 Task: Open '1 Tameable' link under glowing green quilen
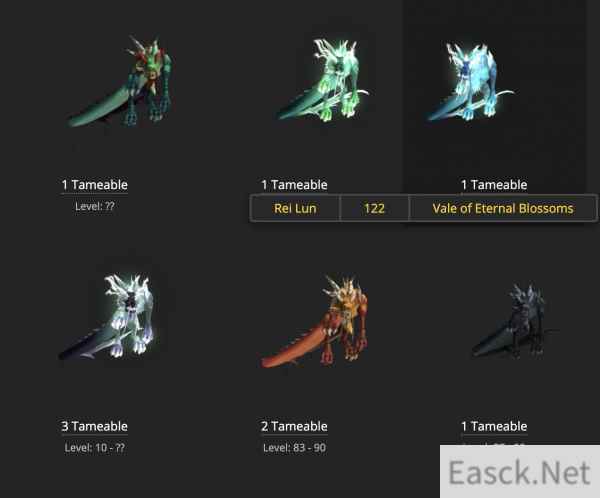294,185
